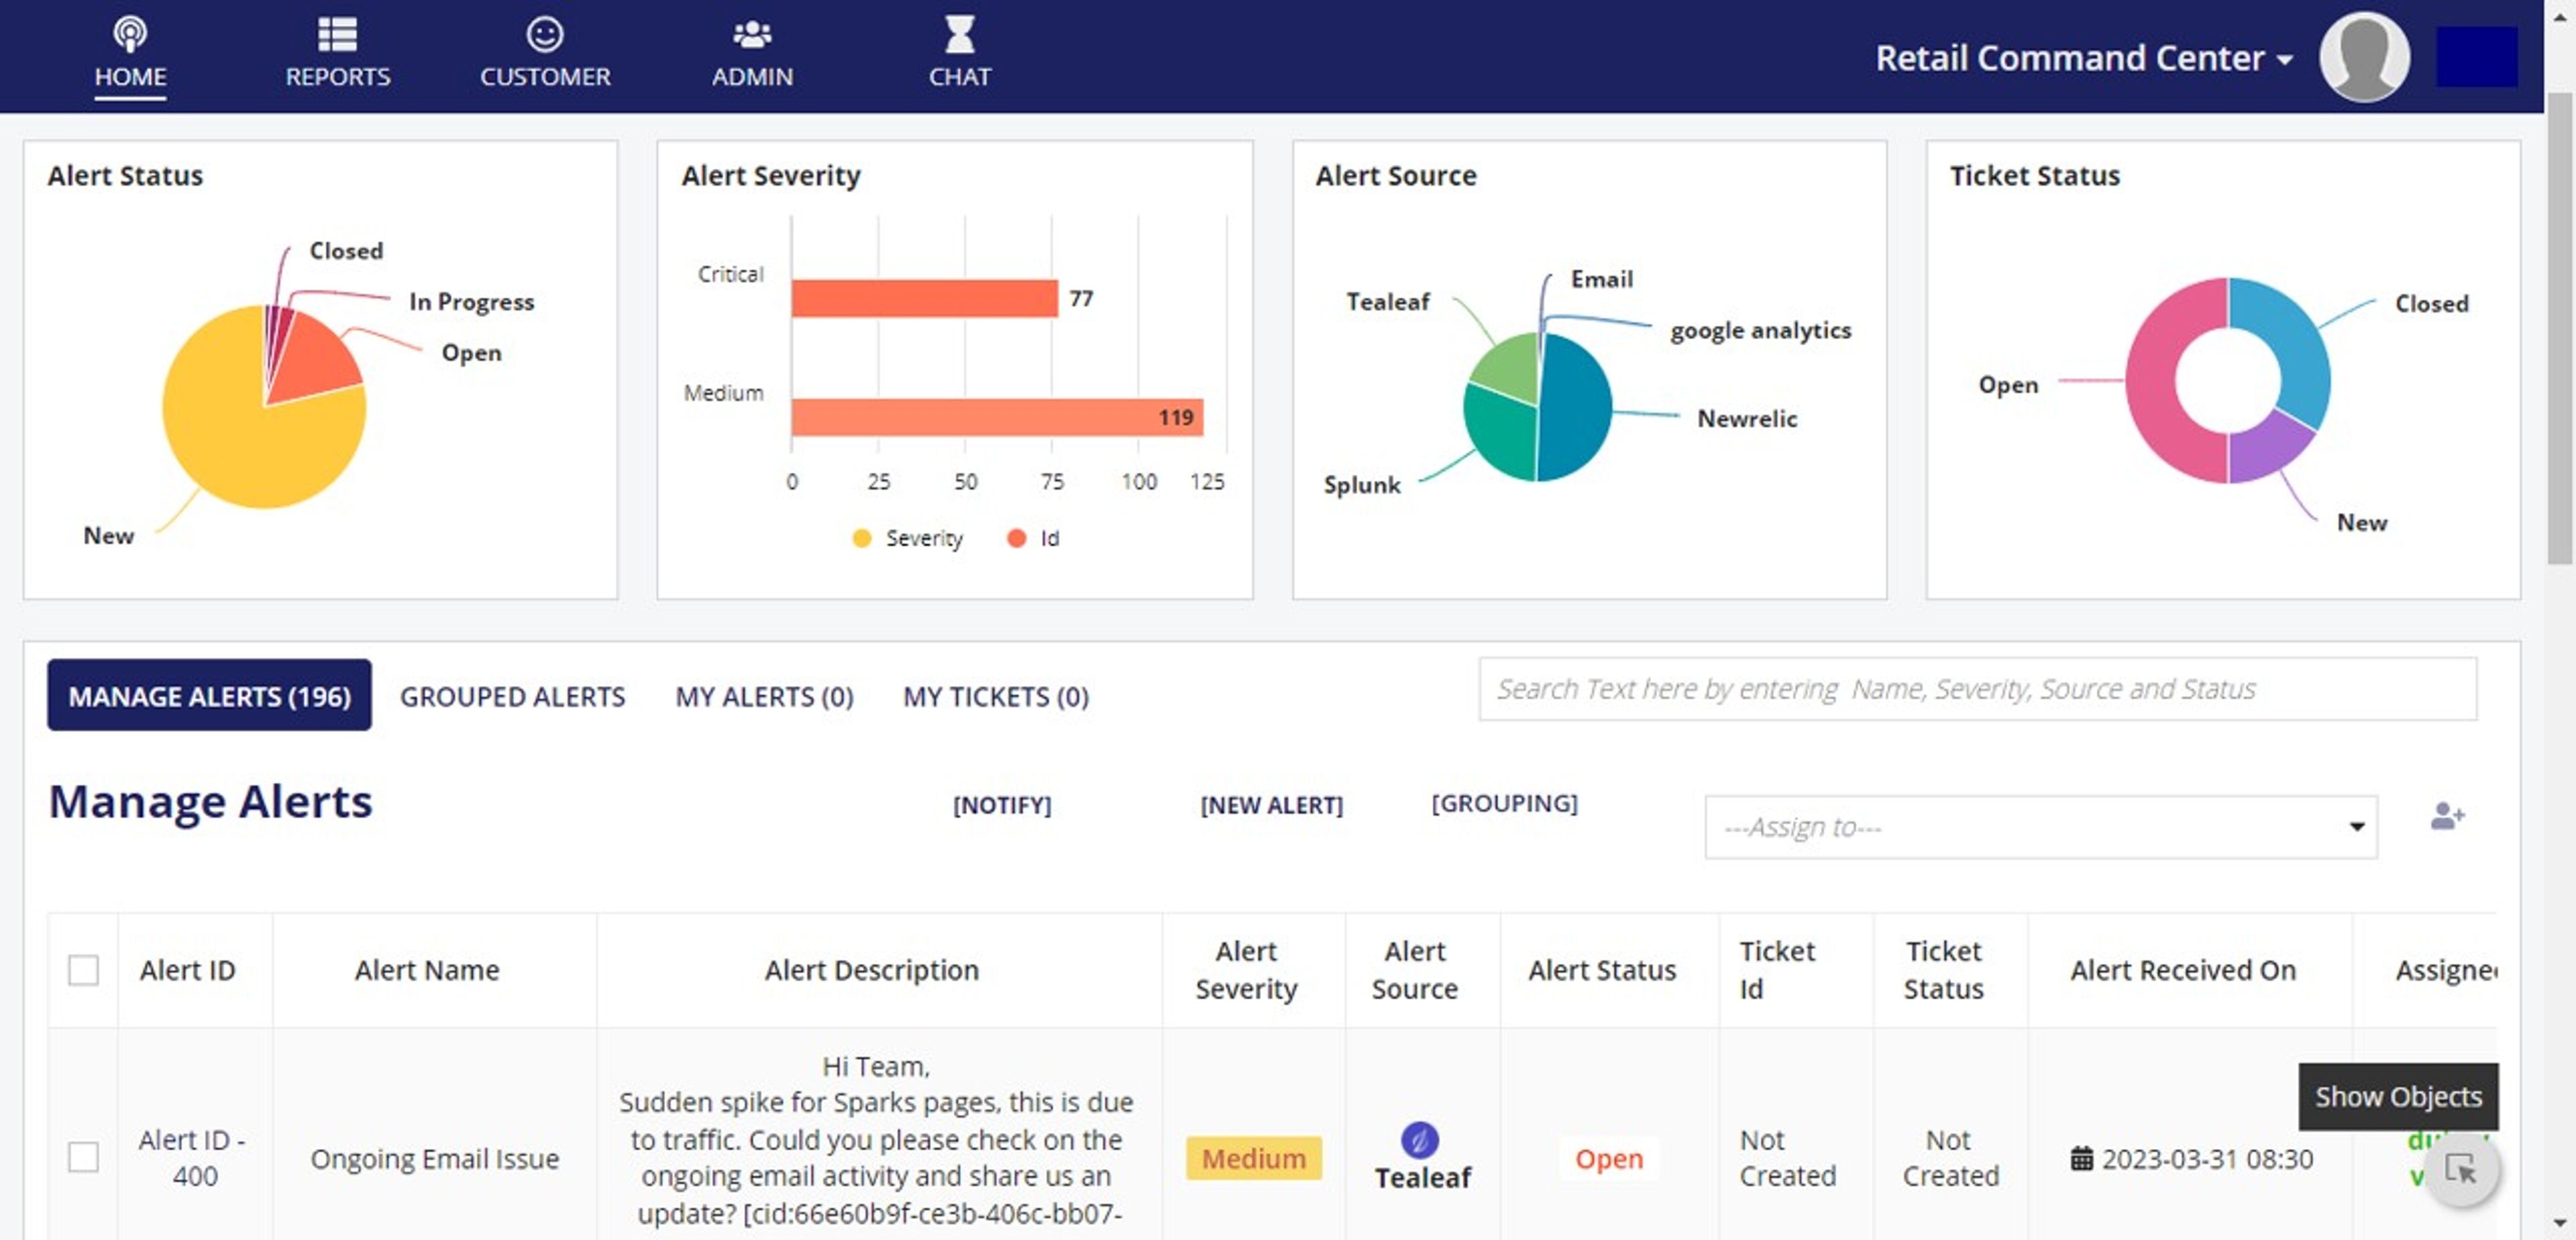Viewport: 2576px width, 1240px height.
Task: Click the user profile avatar
Action: pos(2364,57)
